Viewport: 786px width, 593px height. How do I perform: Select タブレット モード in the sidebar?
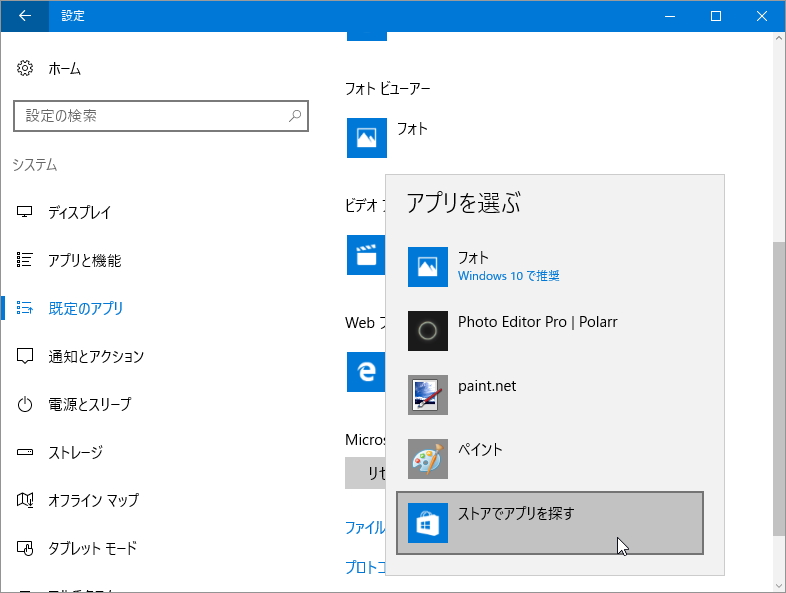(x=92, y=548)
